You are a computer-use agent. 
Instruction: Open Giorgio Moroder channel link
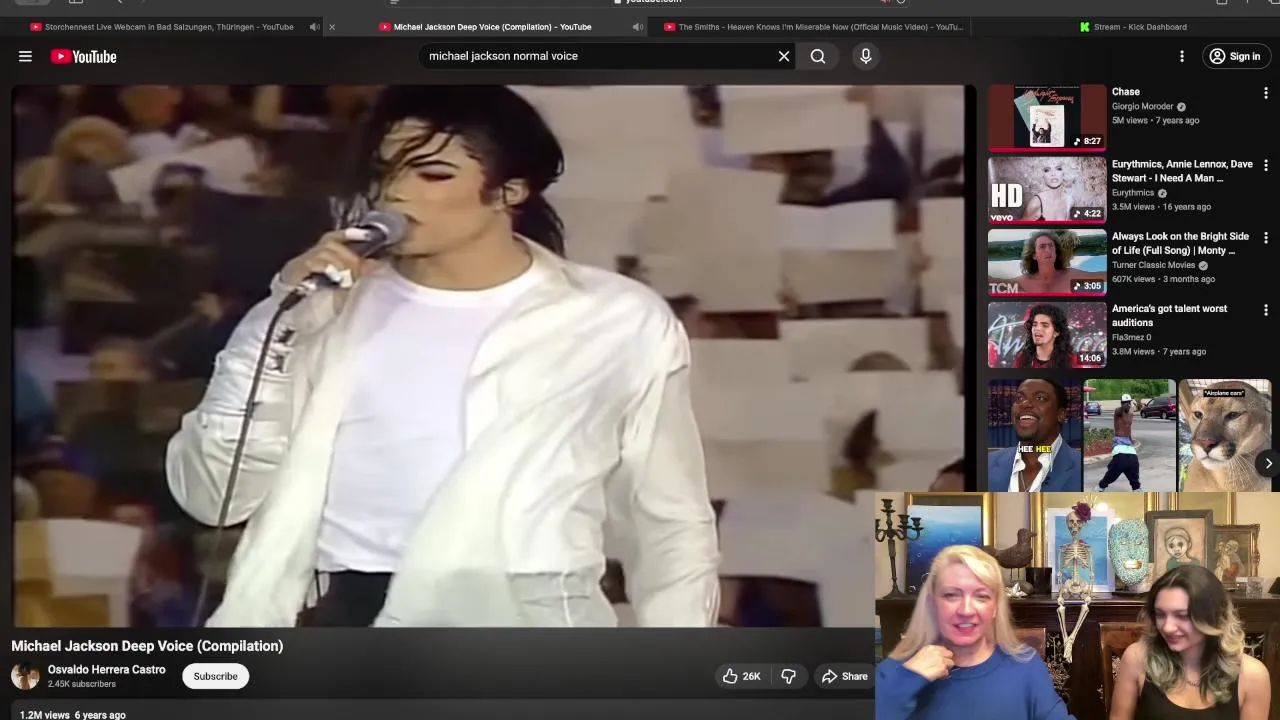[x=1143, y=106]
